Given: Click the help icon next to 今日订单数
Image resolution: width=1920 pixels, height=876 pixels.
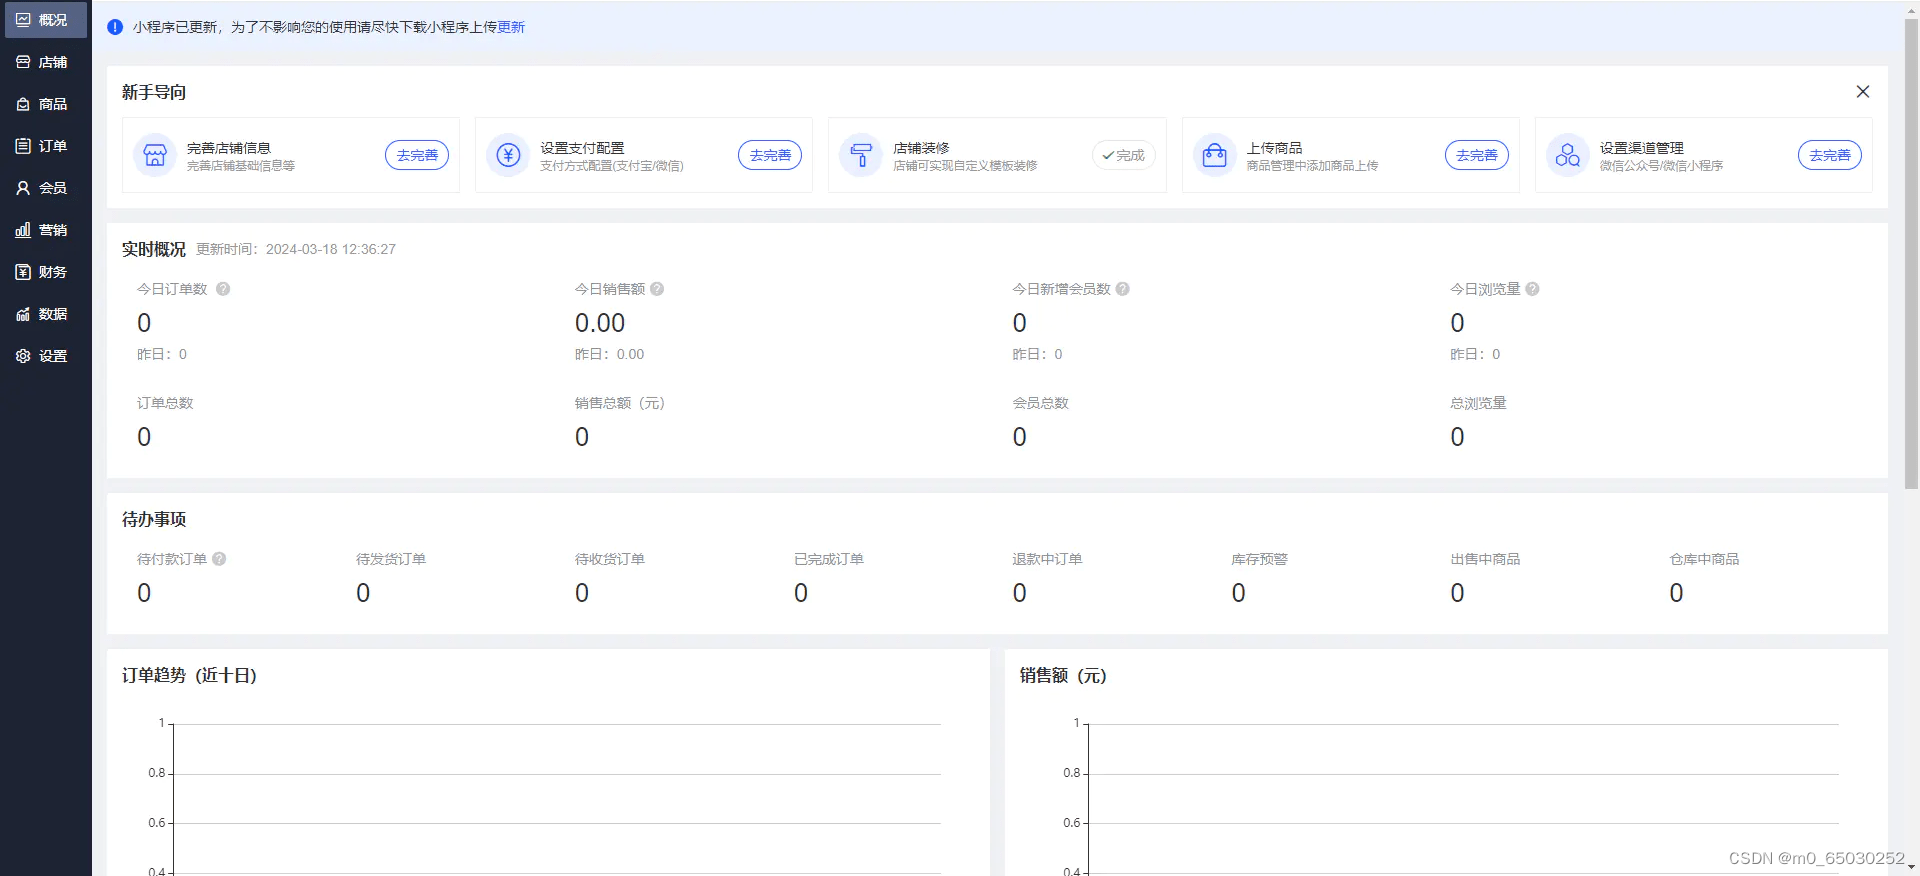Looking at the screenshot, I should pyautogui.click(x=223, y=289).
